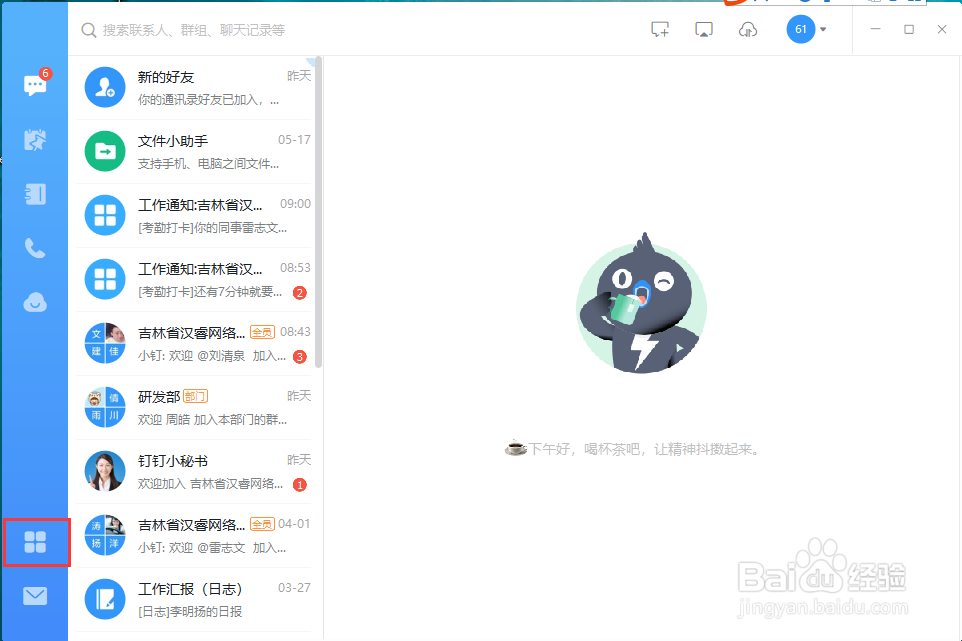Click avatar of work notice at 08:53
Viewport: 962px width, 641px height.
pos(105,280)
